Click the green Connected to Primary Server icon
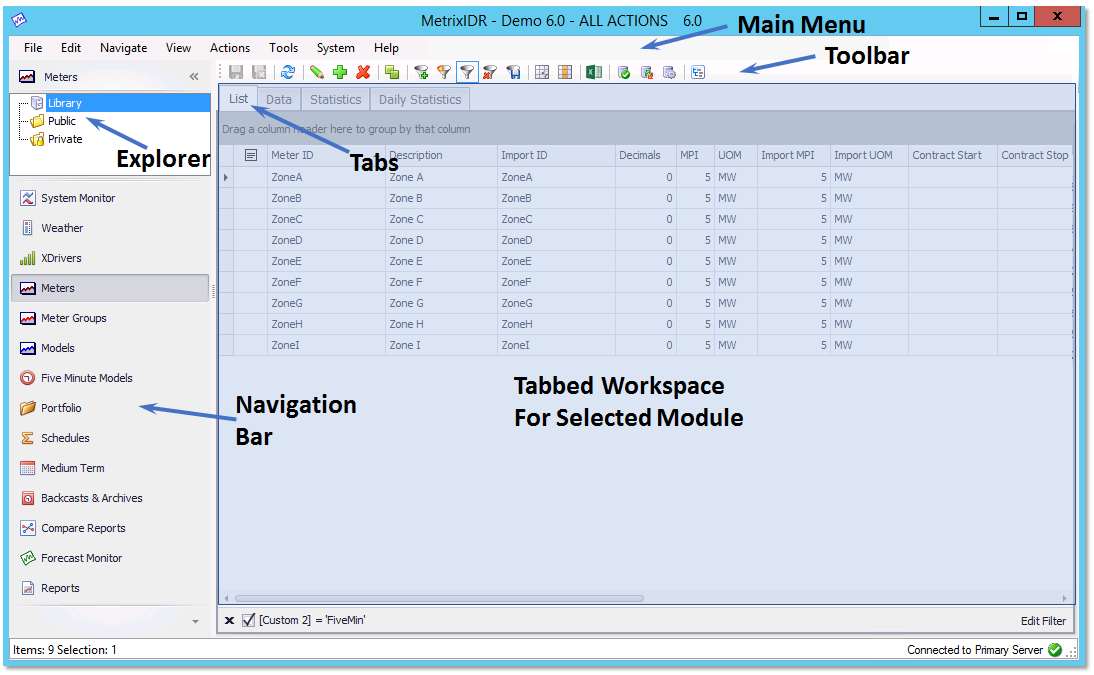The height and width of the screenshot is (675, 1094). click(1054, 650)
